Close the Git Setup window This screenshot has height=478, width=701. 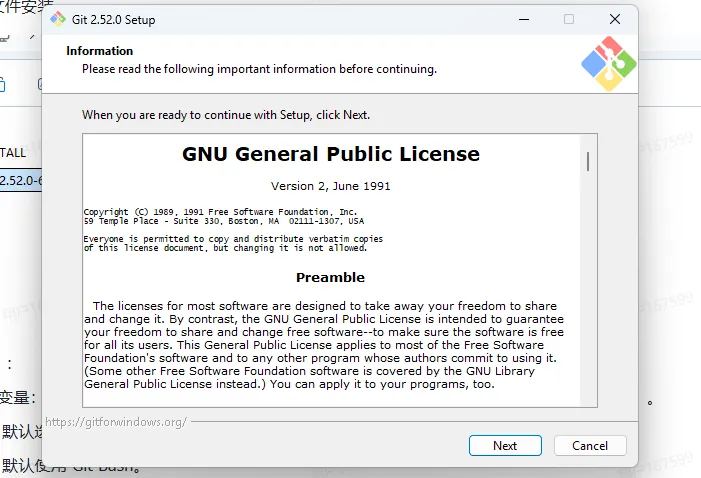click(615, 19)
